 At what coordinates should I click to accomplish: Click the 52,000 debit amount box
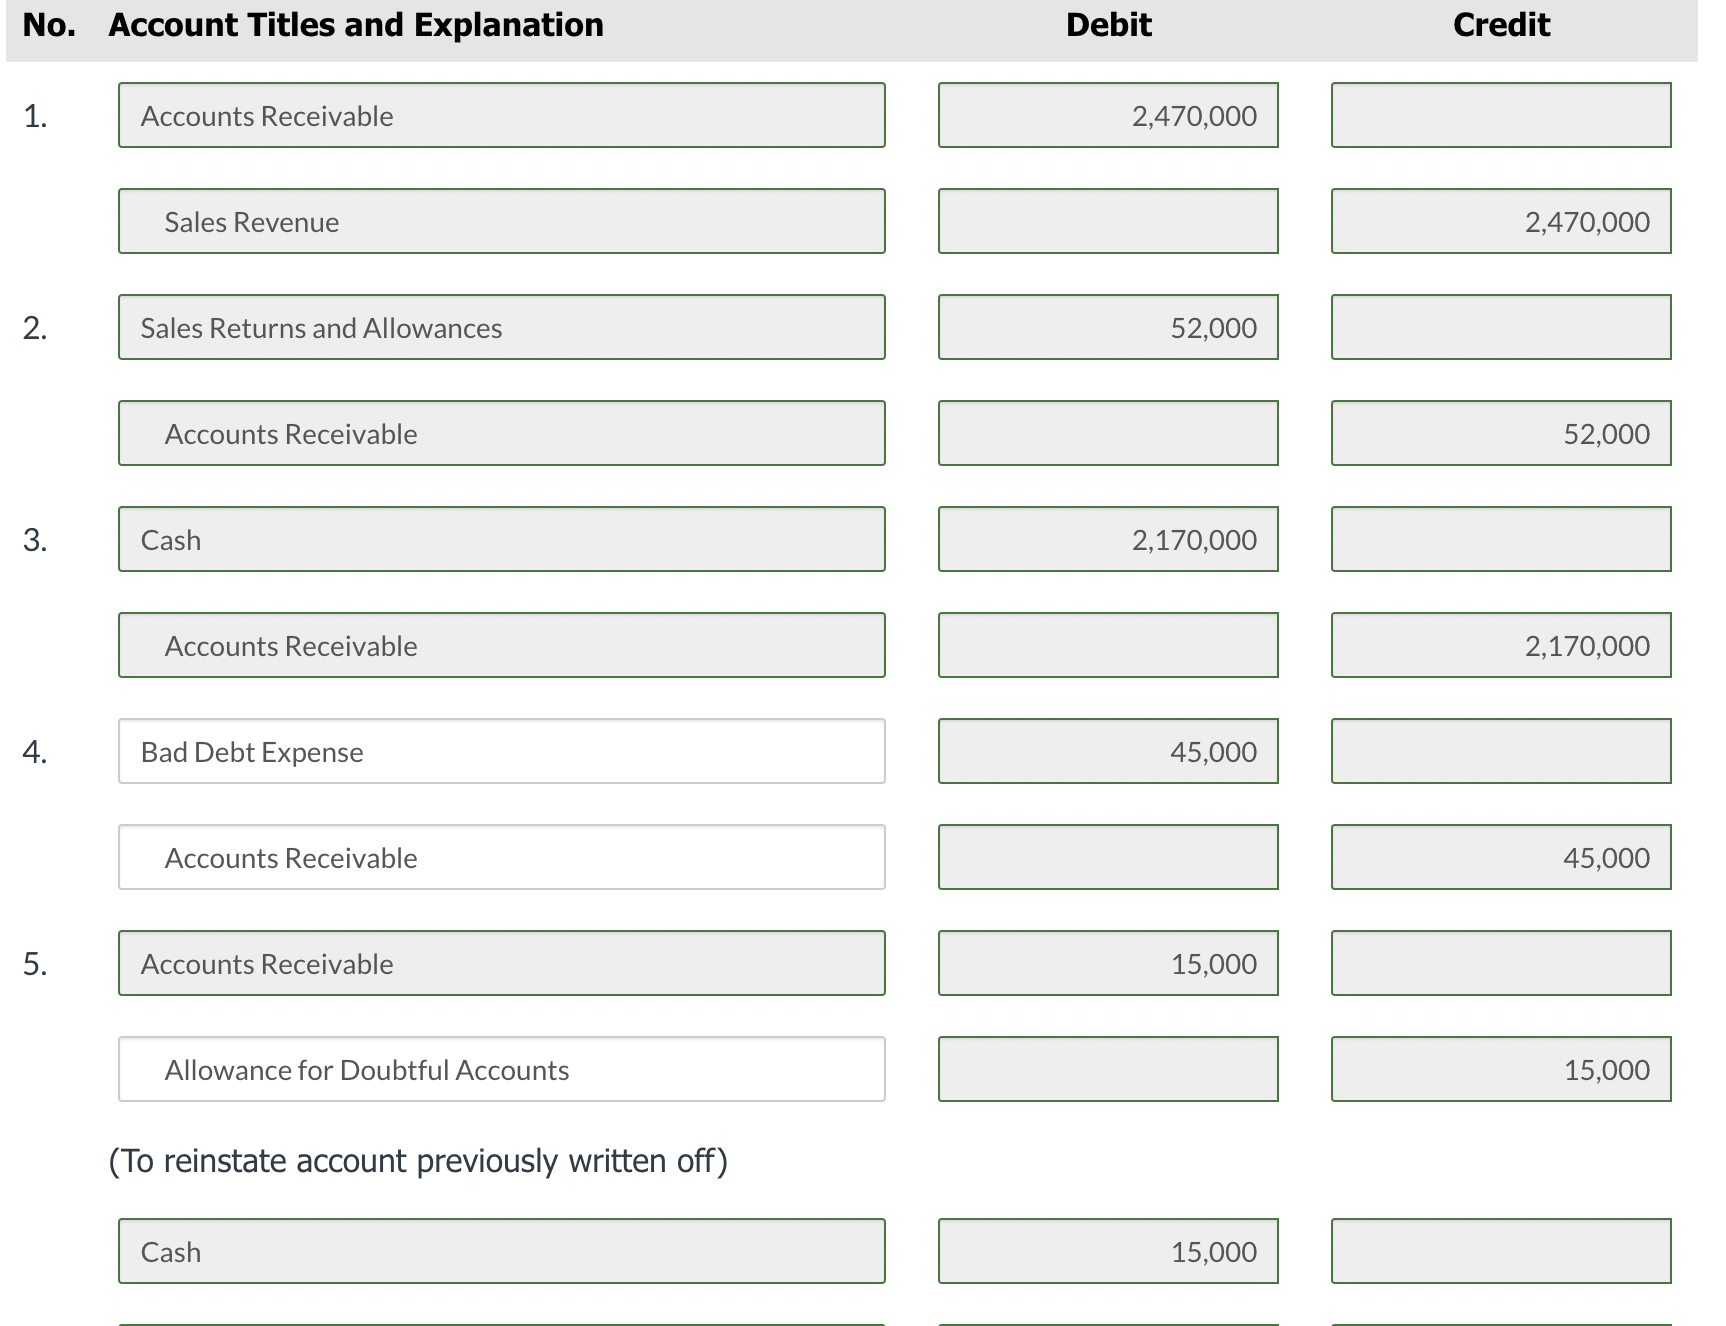1108,327
